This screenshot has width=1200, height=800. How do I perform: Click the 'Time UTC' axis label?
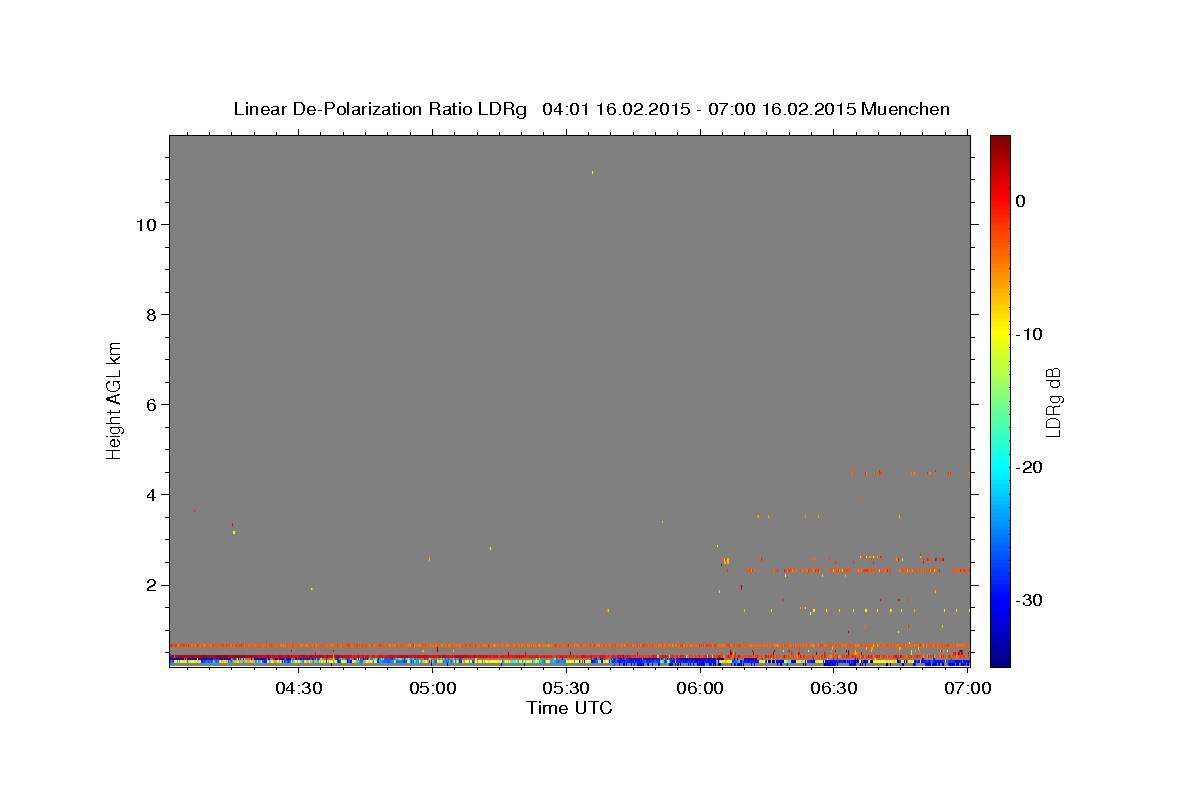click(x=569, y=708)
